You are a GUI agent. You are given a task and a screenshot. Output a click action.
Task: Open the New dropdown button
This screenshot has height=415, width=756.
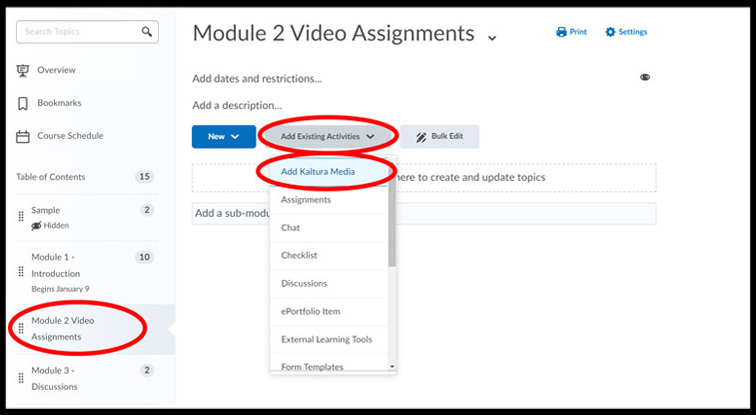223,136
